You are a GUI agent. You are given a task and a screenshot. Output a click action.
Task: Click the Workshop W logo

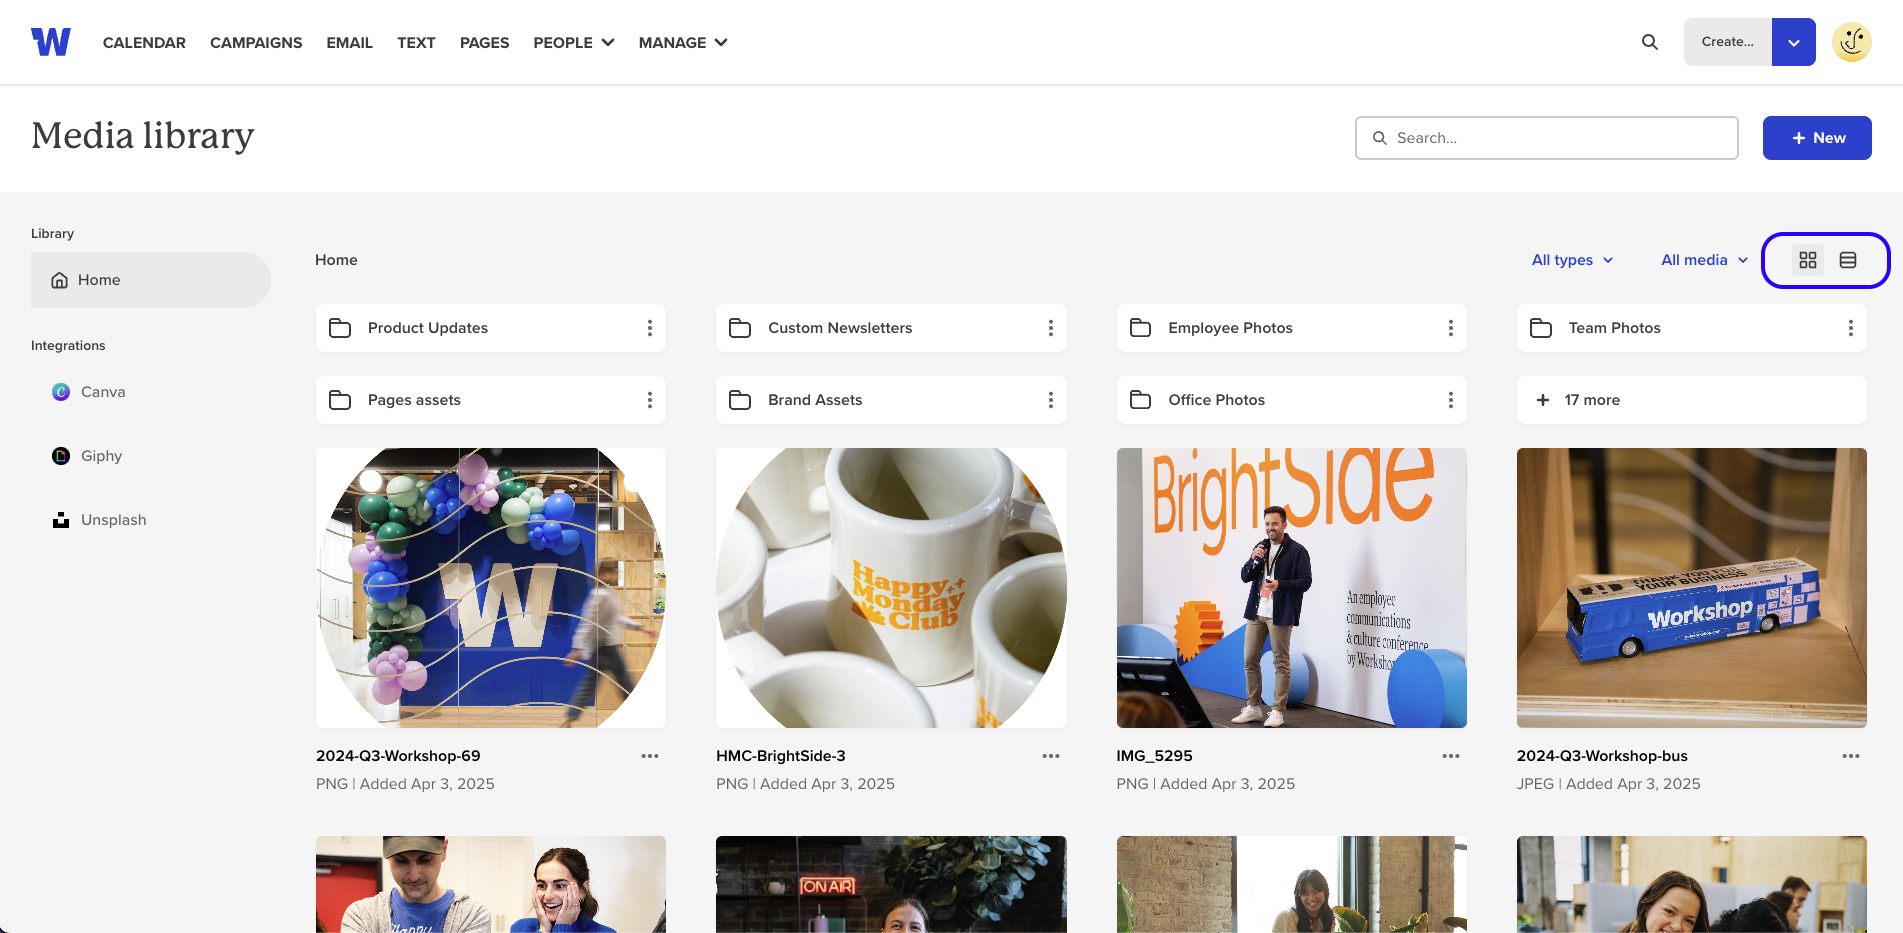pos(51,42)
